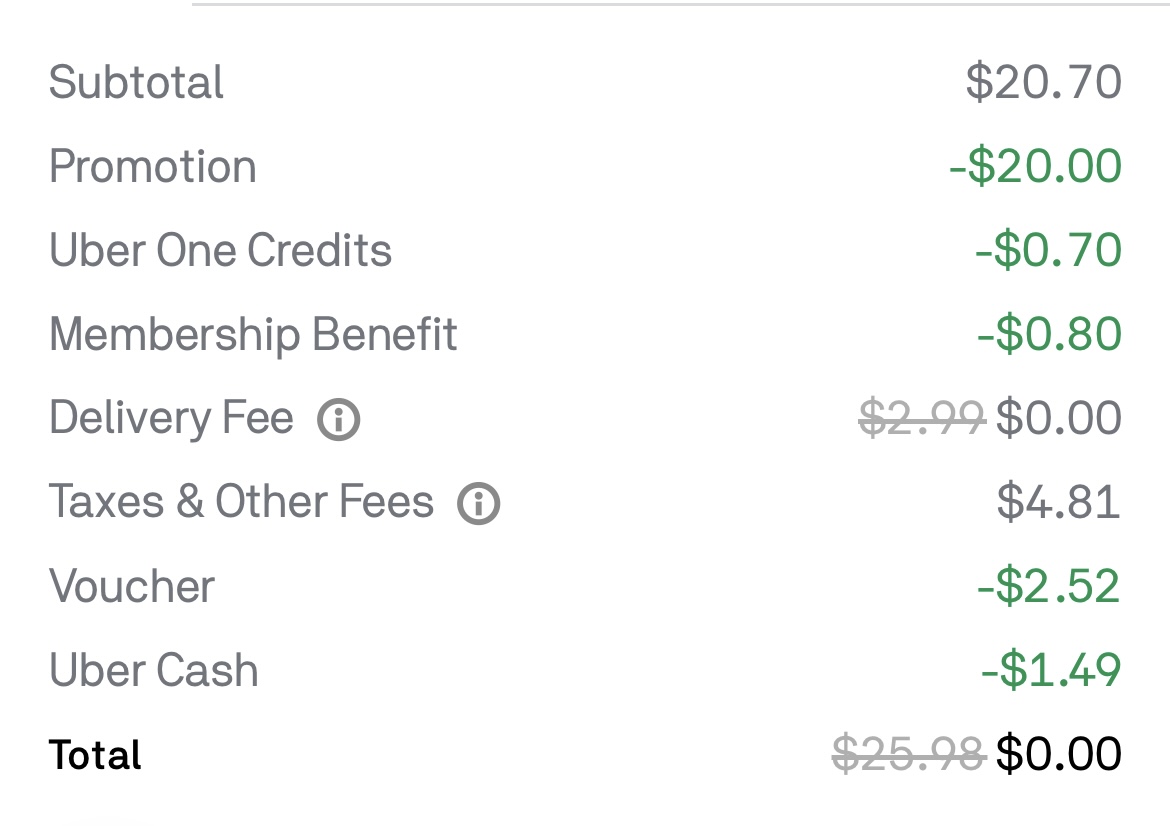1170x826 pixels.
Task: Click the -$20.00 promotion discount
Action: (1035, 166)
